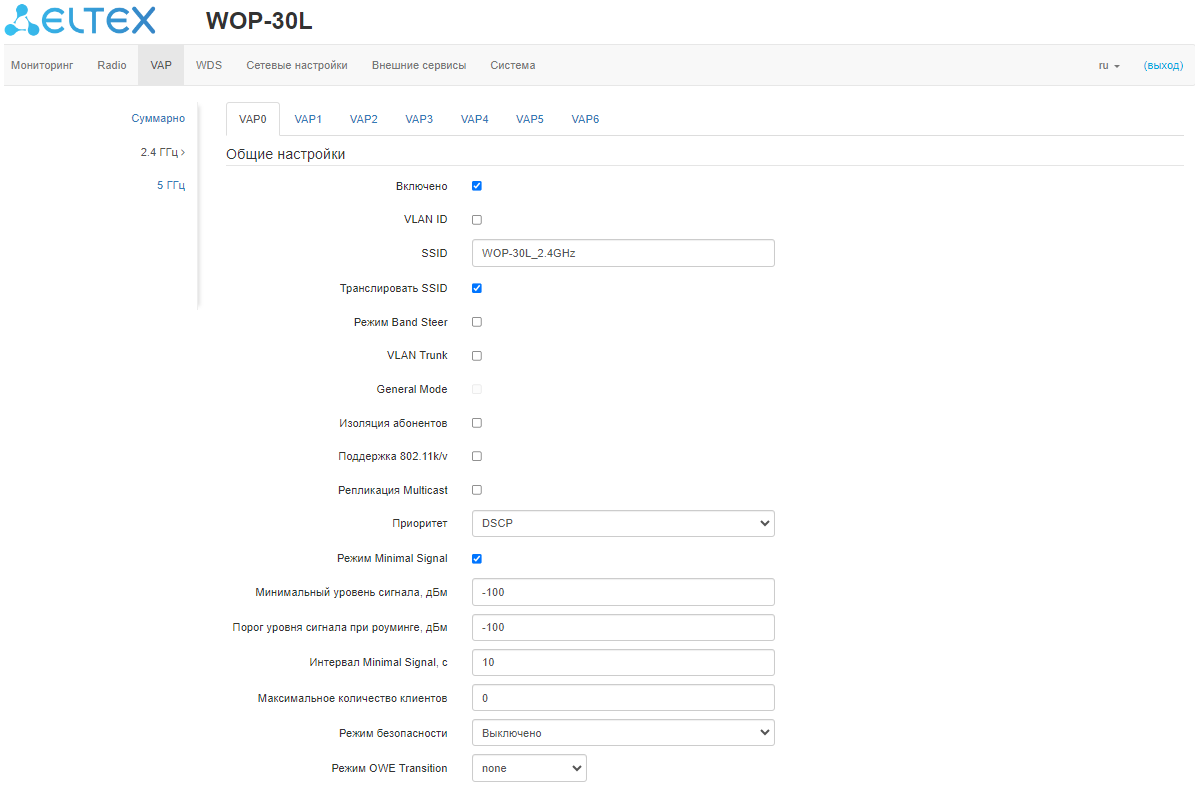Select the 2.4 ГГц sidebar item
Image resolution: width=1195 pixels, height=792 pixels.
pyautogui.click(x=162, y=152)
